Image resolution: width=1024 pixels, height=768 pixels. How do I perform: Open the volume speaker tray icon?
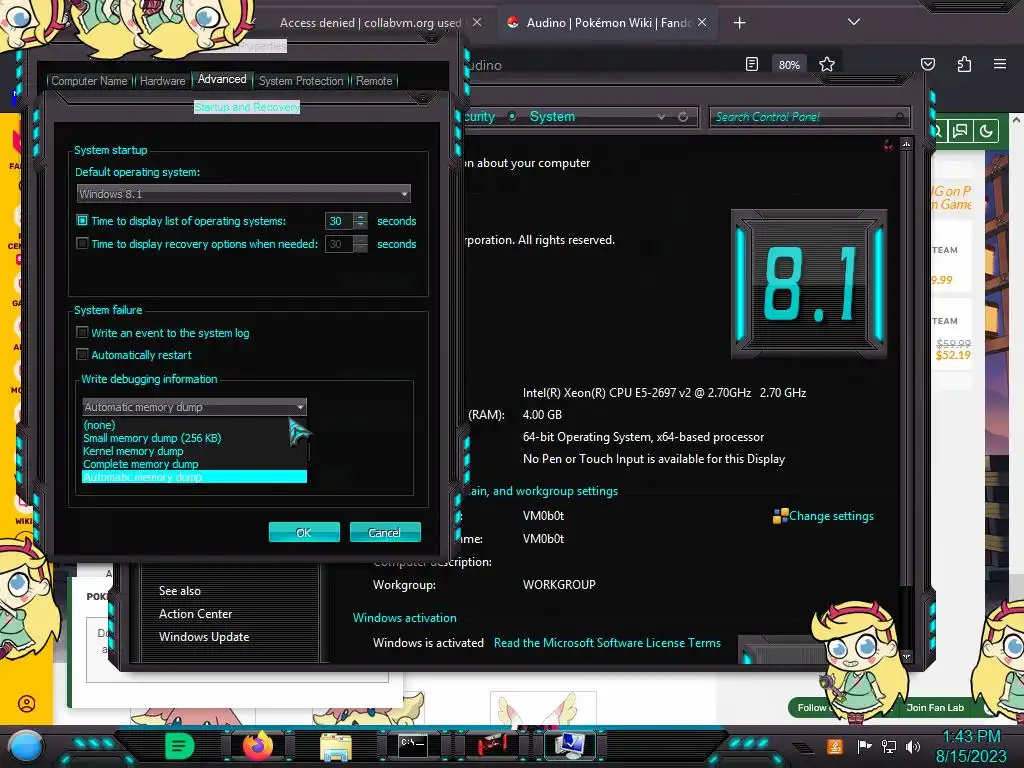(913, 746)
